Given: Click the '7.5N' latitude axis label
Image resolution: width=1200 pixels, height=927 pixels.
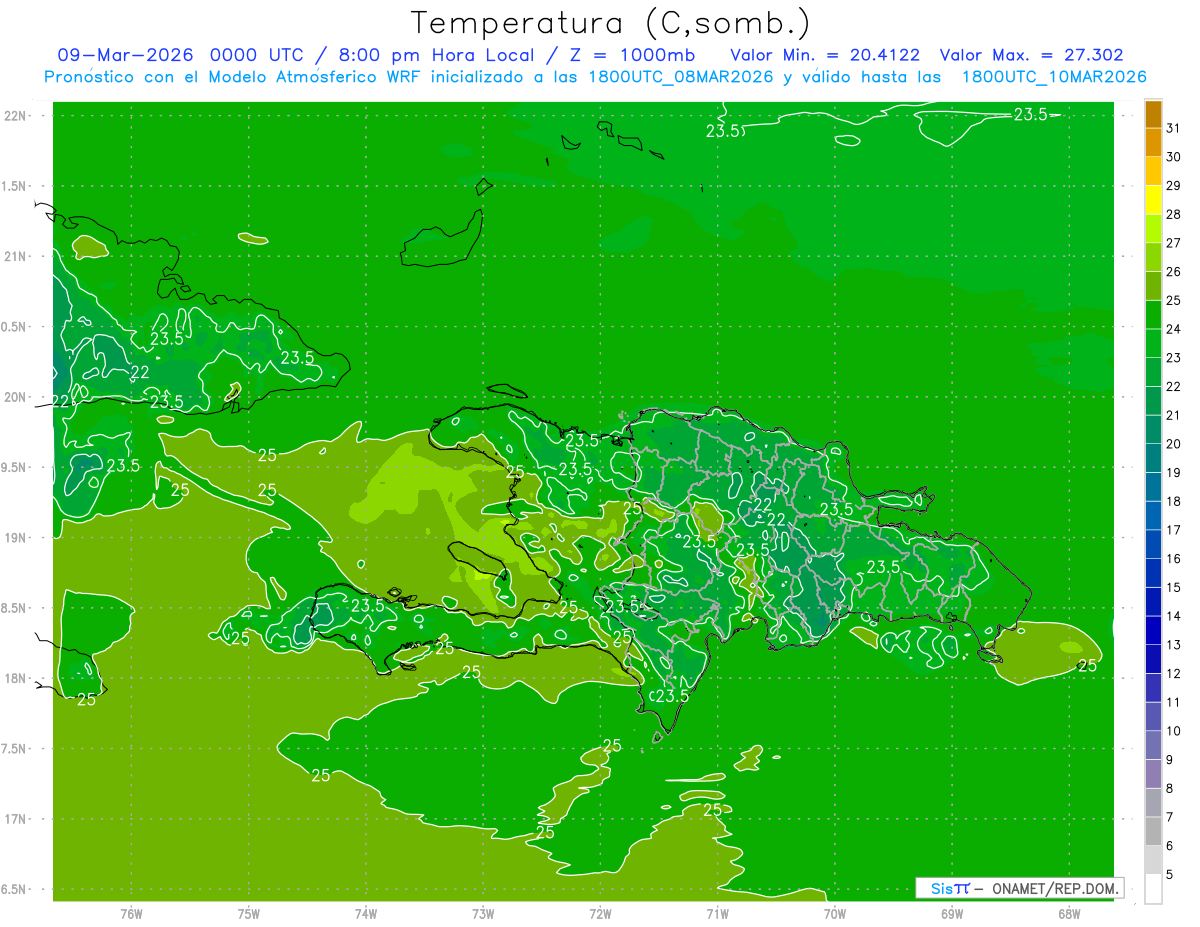Looking at the screenshot, I should point(14,749).
